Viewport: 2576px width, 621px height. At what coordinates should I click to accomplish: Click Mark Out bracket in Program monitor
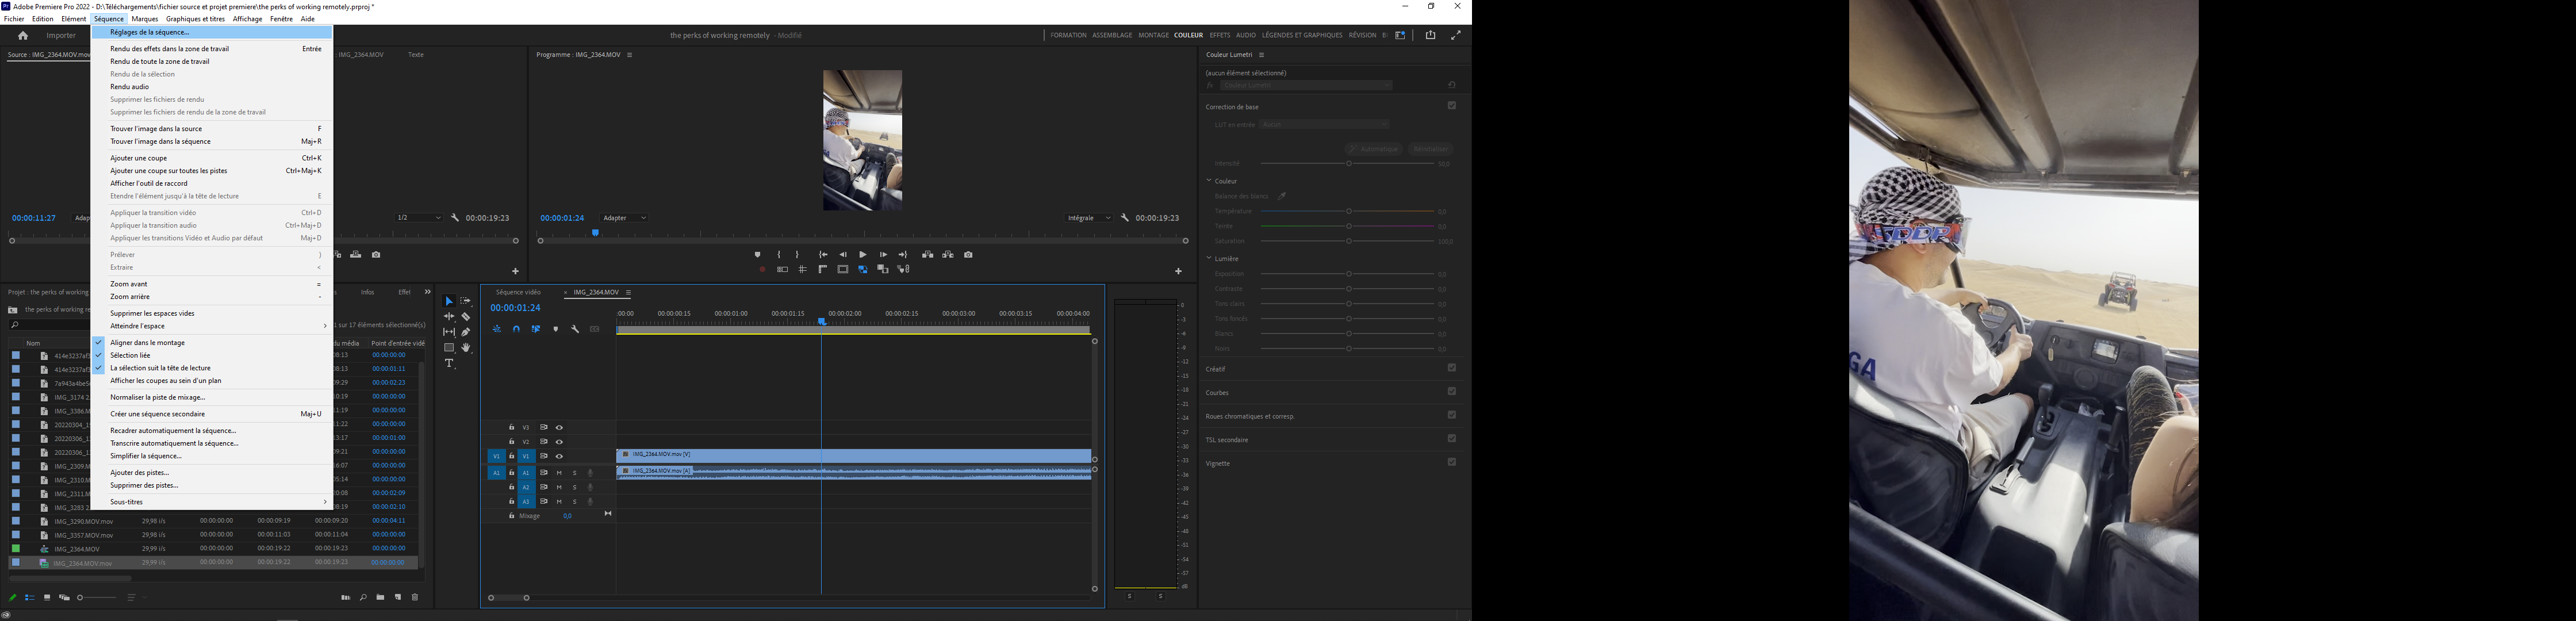tap(797, 255)
